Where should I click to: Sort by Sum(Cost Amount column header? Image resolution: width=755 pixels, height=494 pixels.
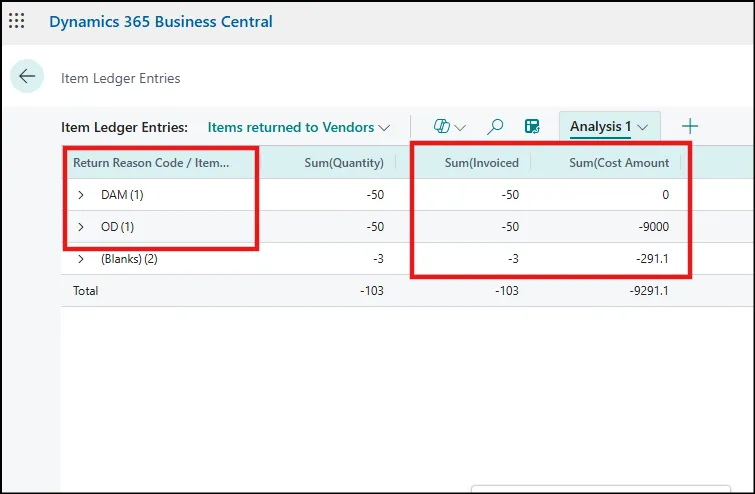[x=619, y=163]
